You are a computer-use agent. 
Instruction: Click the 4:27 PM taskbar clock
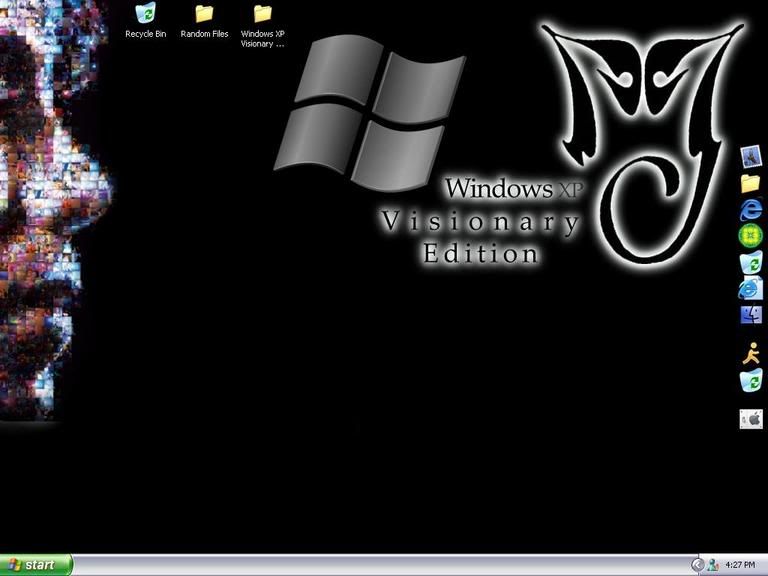tap(740, 565)
